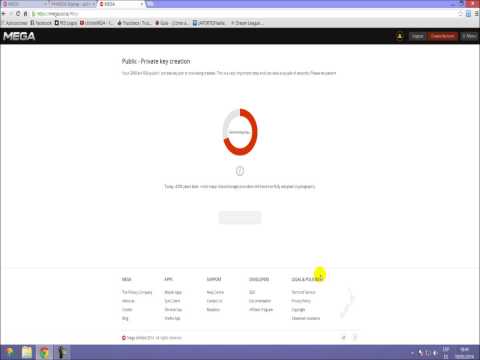Open the Blog footer link
Image resolution: width=480 pixels, height=360 pixels.
tap(125, 318)
